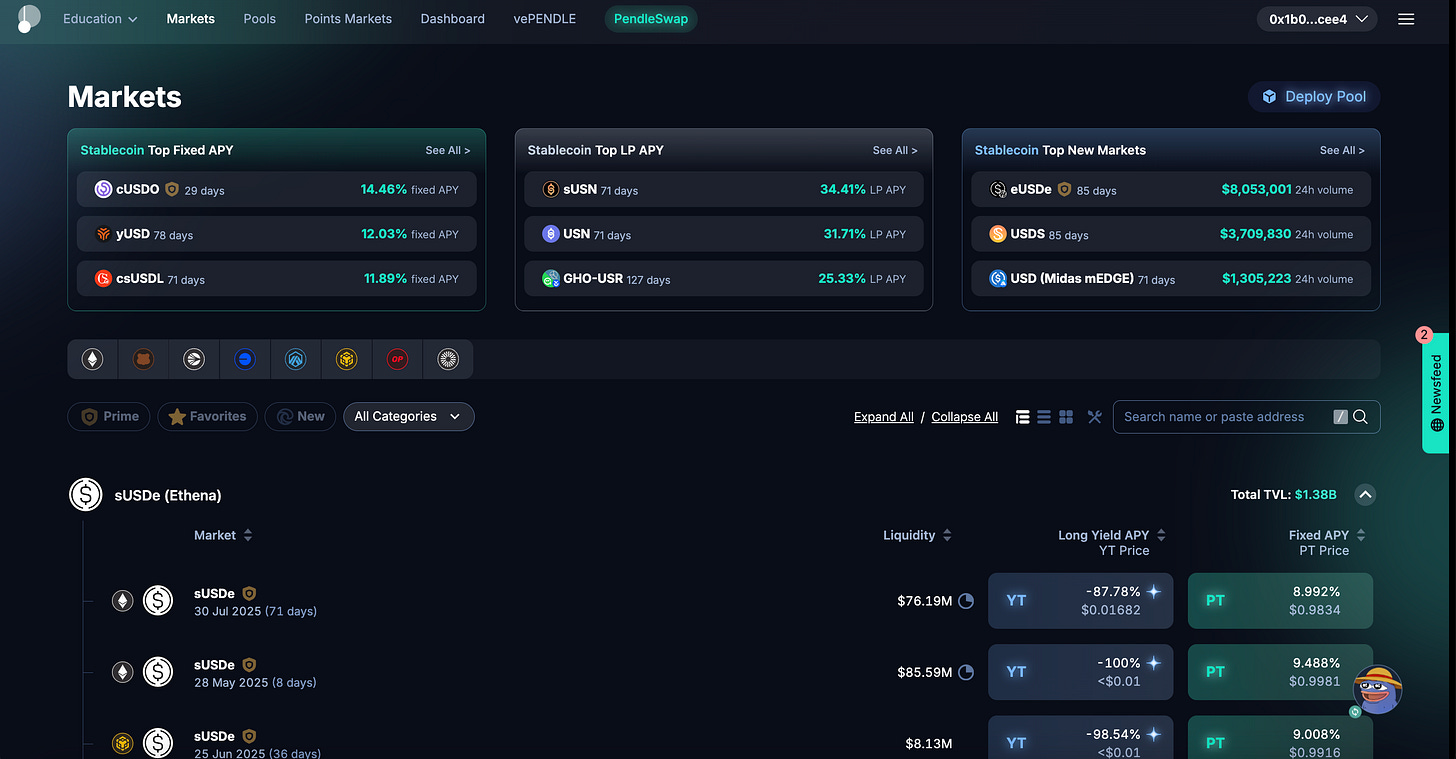Sort by the Market column arrows
Image resolution: width=1456 pixels, height=759 pixels.
(x=248, y=535)
